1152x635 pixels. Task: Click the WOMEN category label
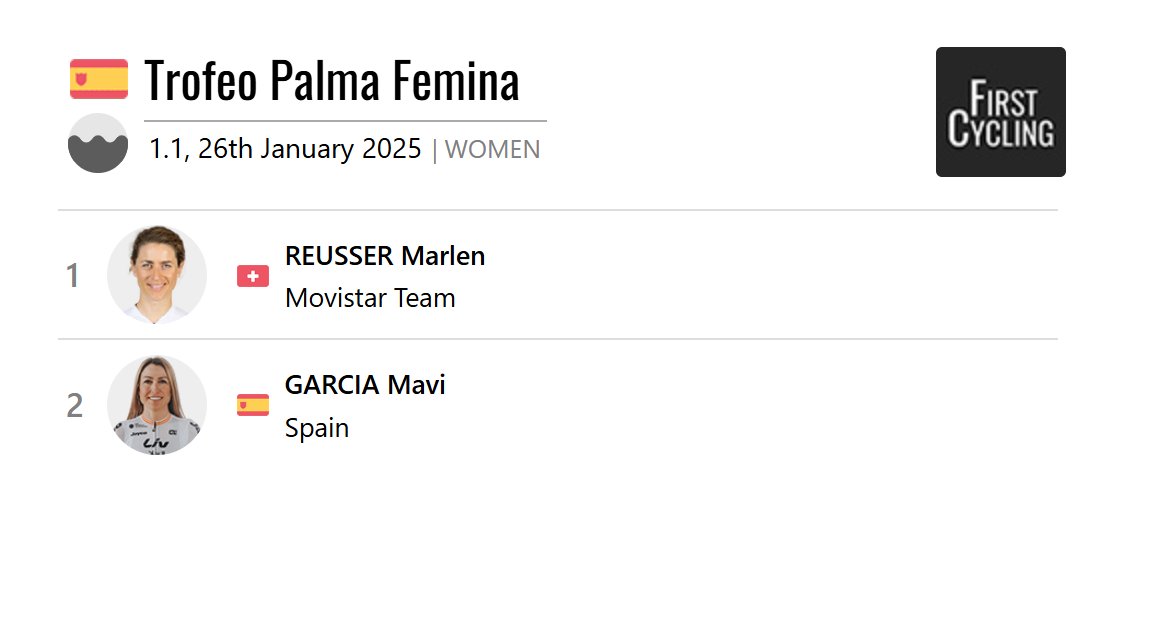pyautogui.click(x=492, y=149)
